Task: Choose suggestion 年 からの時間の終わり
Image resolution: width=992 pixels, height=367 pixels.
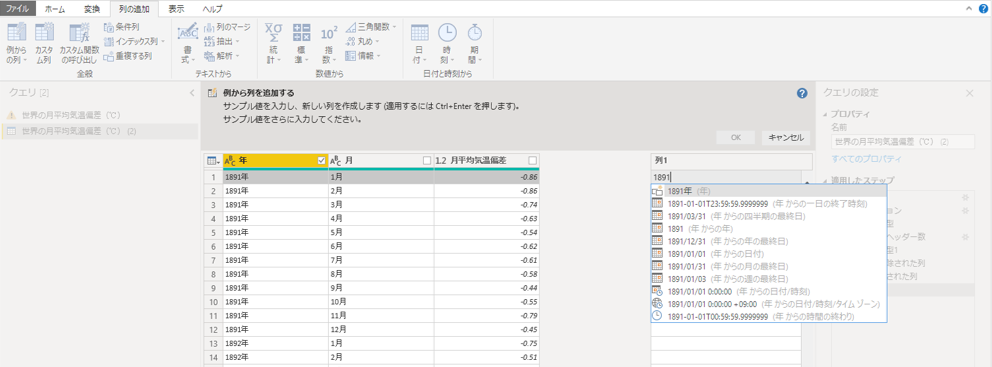Action: tap(769, 316)
